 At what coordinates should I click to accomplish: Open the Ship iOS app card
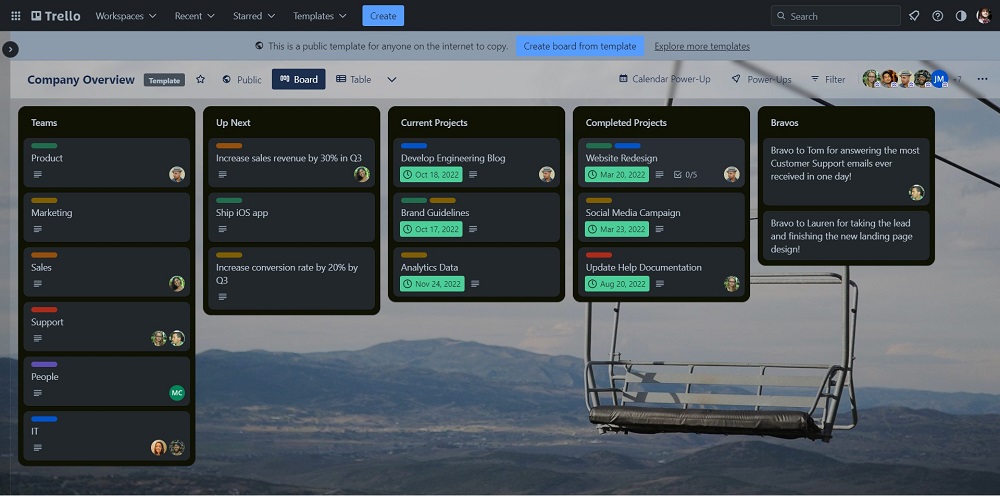(x=291, y=217)
